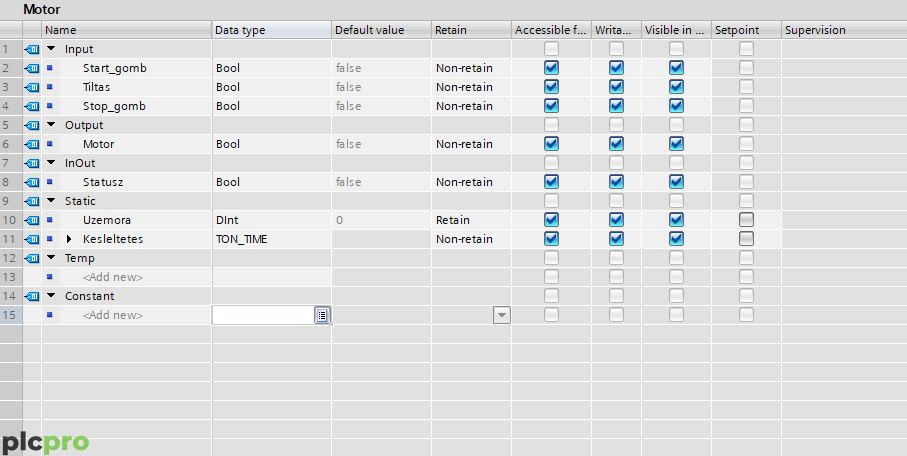The height and width of the screenshot is (456, 907).
Task: Click Add new under the Temp section
Action: (113, 277)
